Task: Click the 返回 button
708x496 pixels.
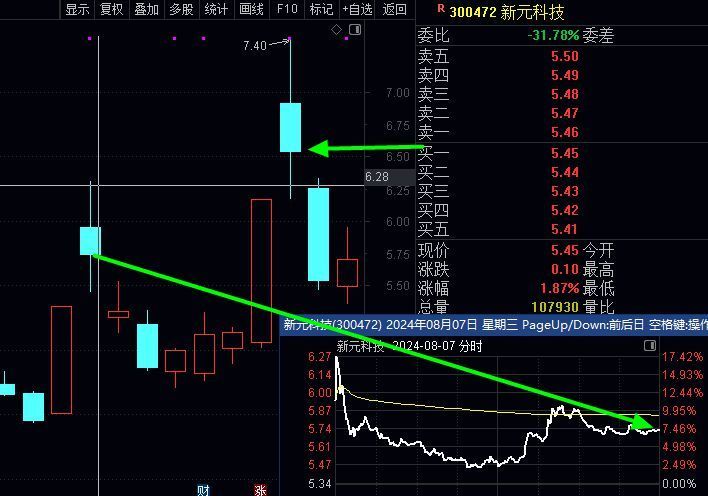Action: 394,9
